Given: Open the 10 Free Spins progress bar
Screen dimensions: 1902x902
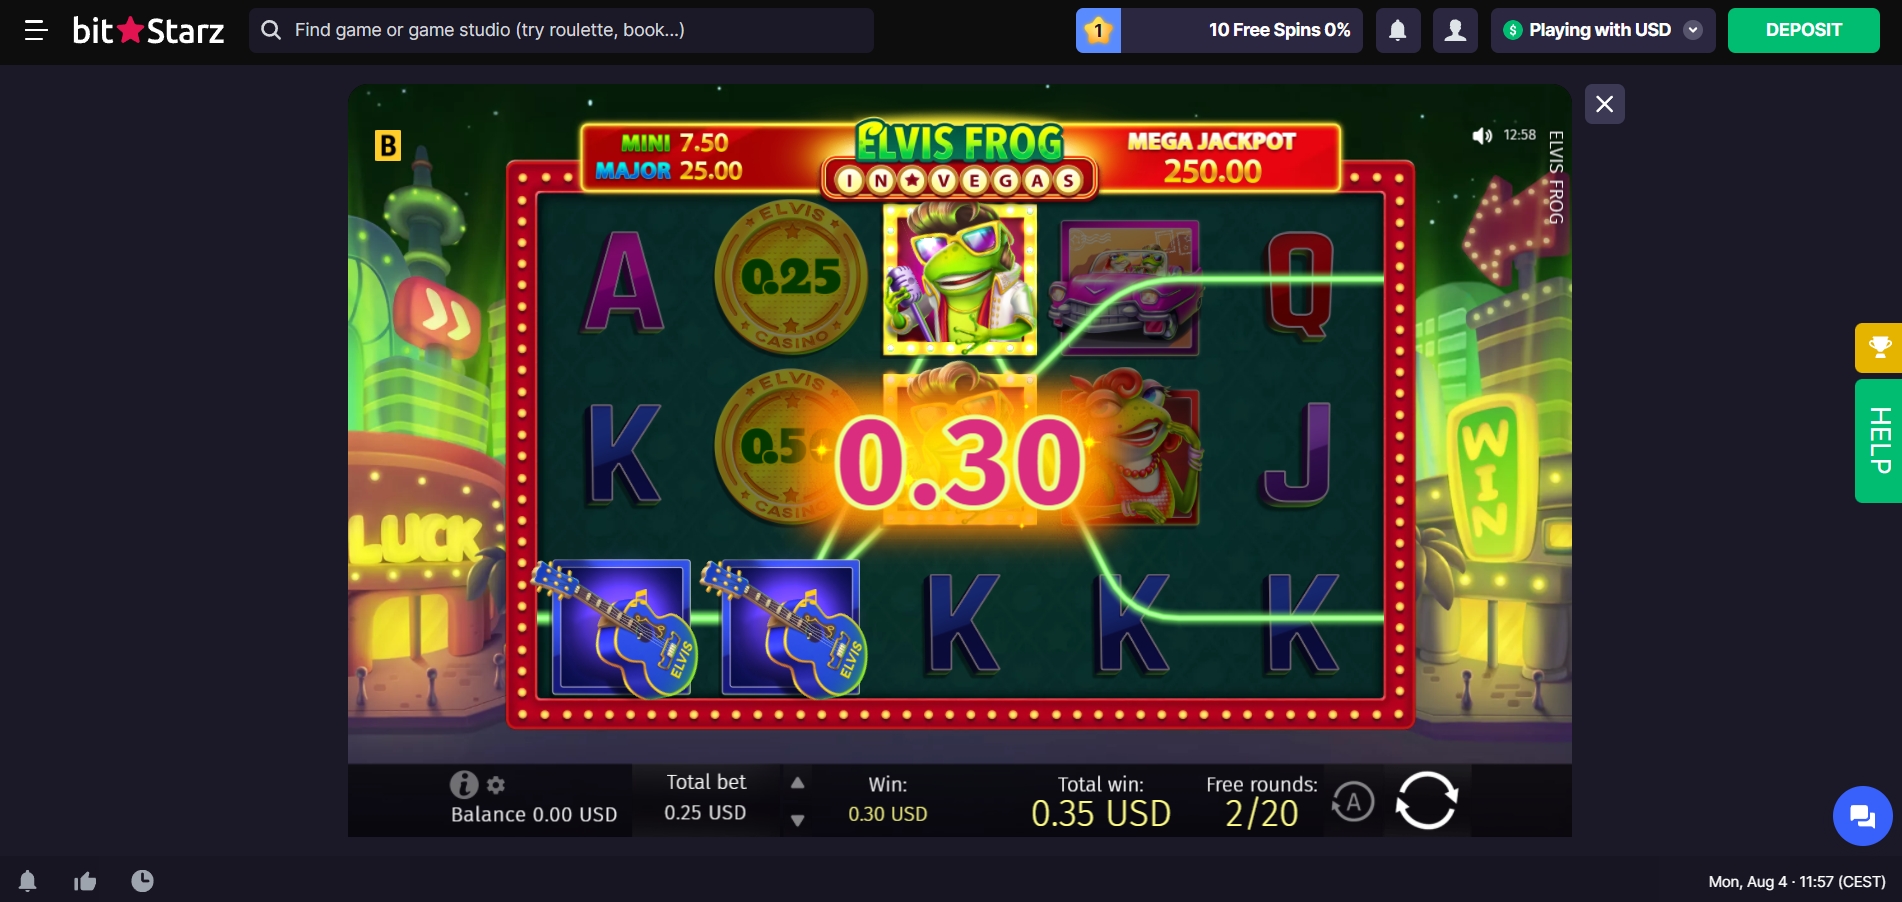Looking at the screenshot, I should coord(1242,30).
